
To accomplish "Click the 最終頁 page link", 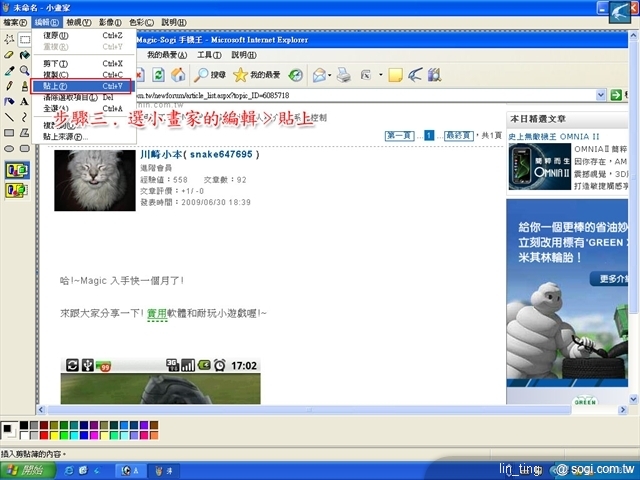I will pos(459,136).
